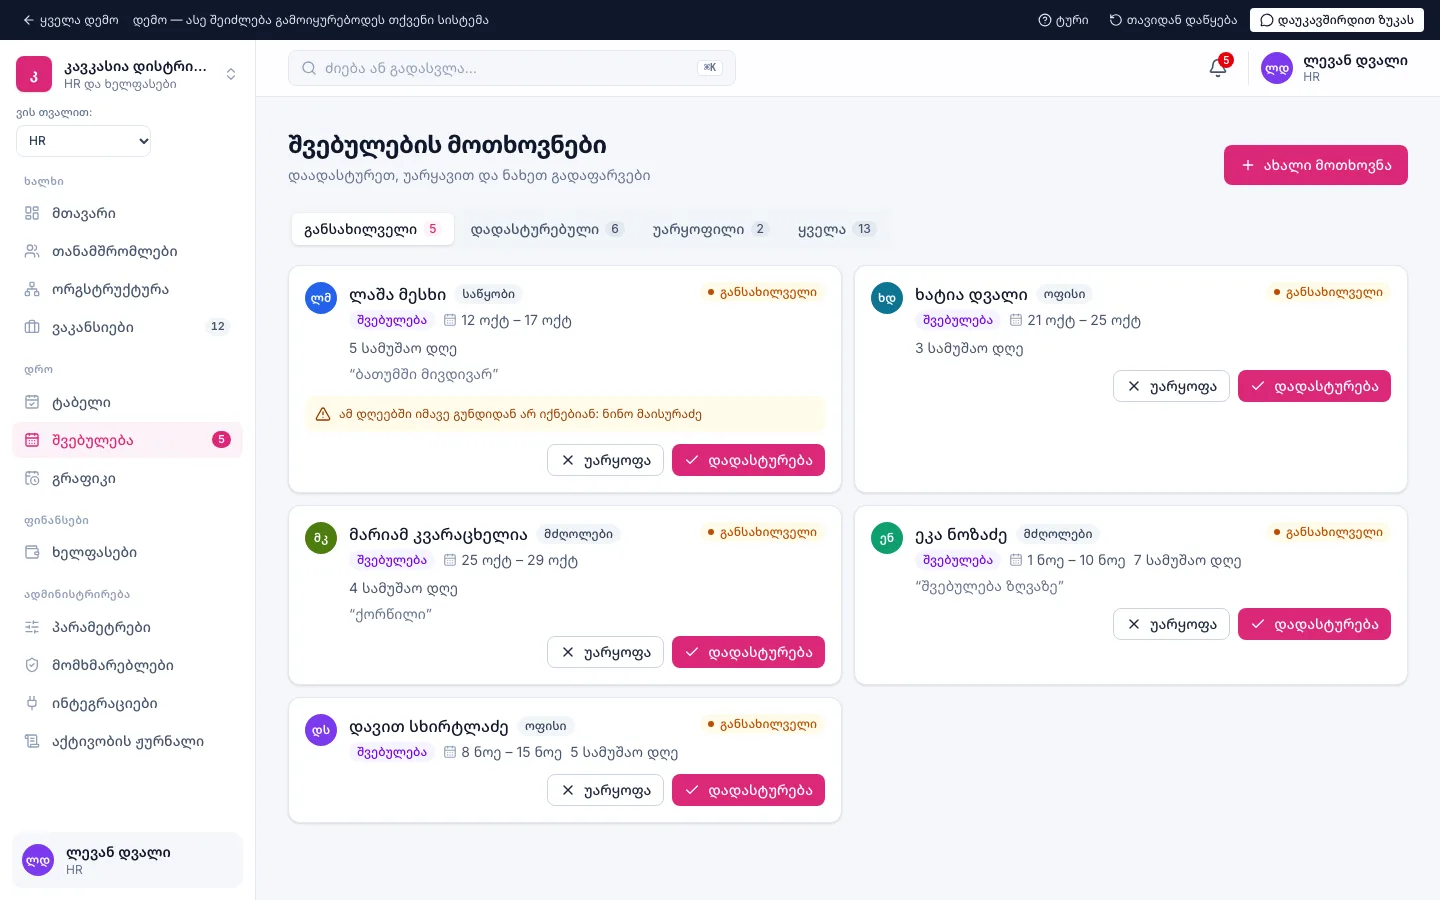1440x900 pixels.
Task: Open აქტივობის ჟურნალი log
Action: 127,741
